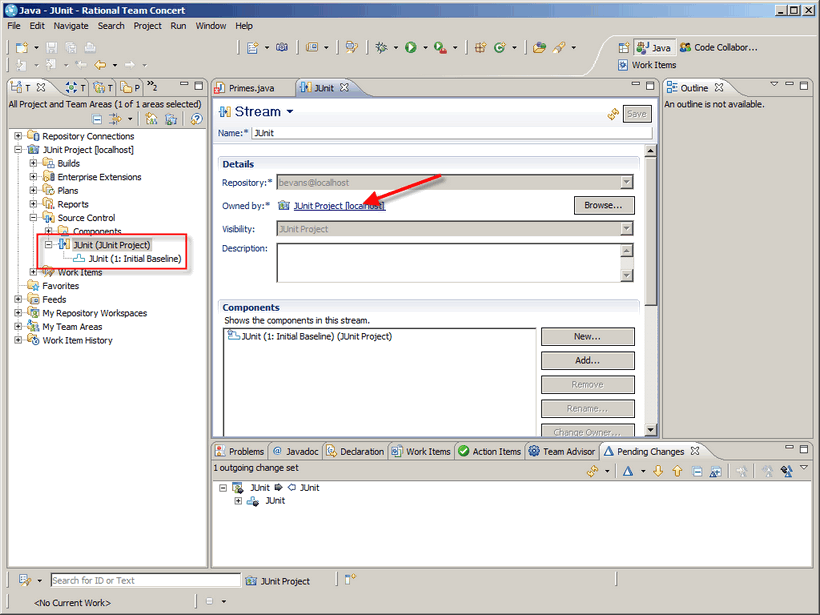Screen dimensions: 820x615
Task: Click the Debug bug icon in toolbar
Action: pyautogui.click(x=381, y=47)
